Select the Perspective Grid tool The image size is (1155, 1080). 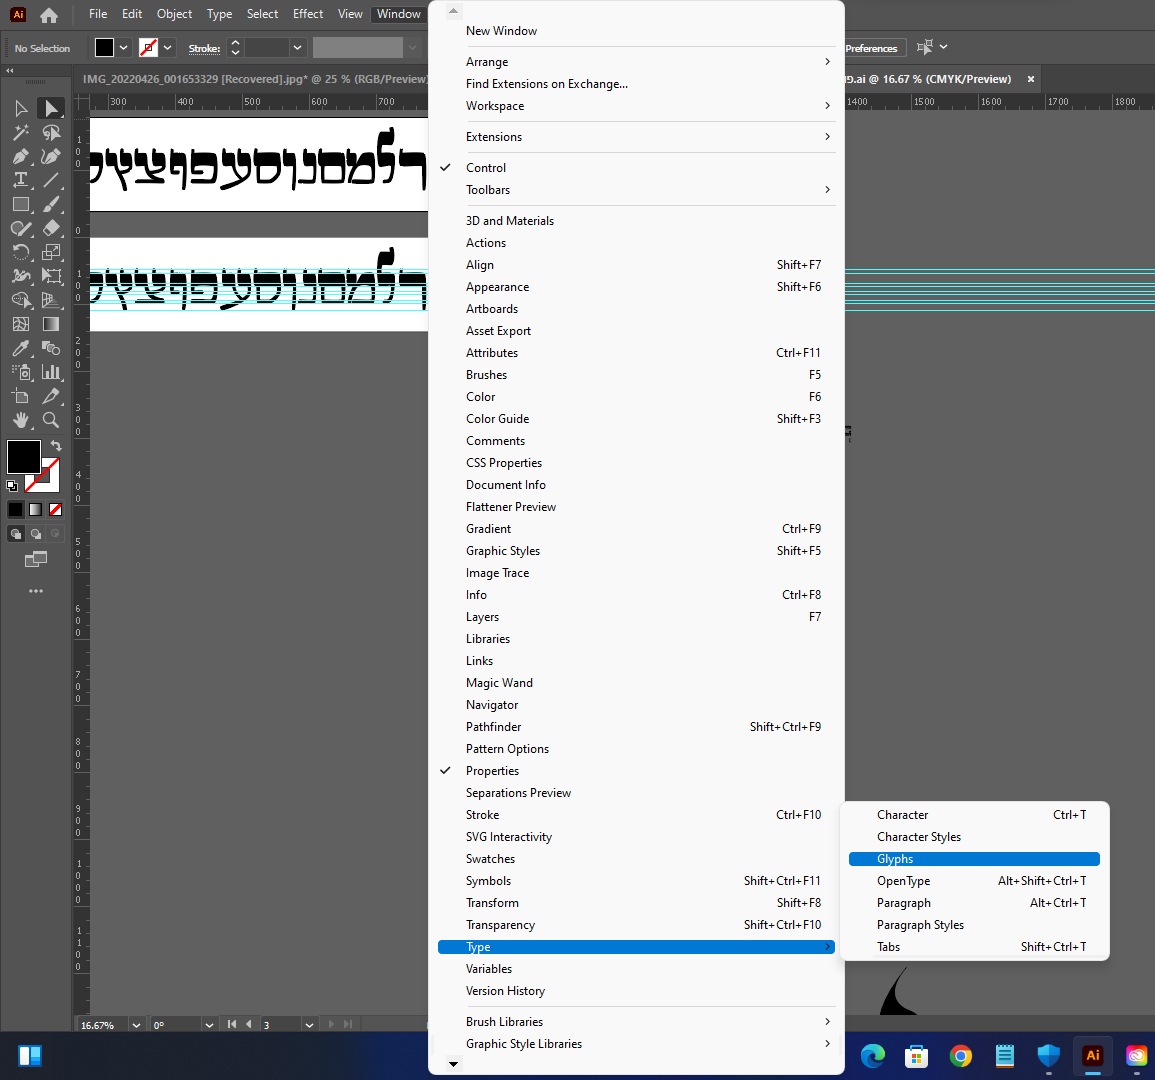(51, 301)
